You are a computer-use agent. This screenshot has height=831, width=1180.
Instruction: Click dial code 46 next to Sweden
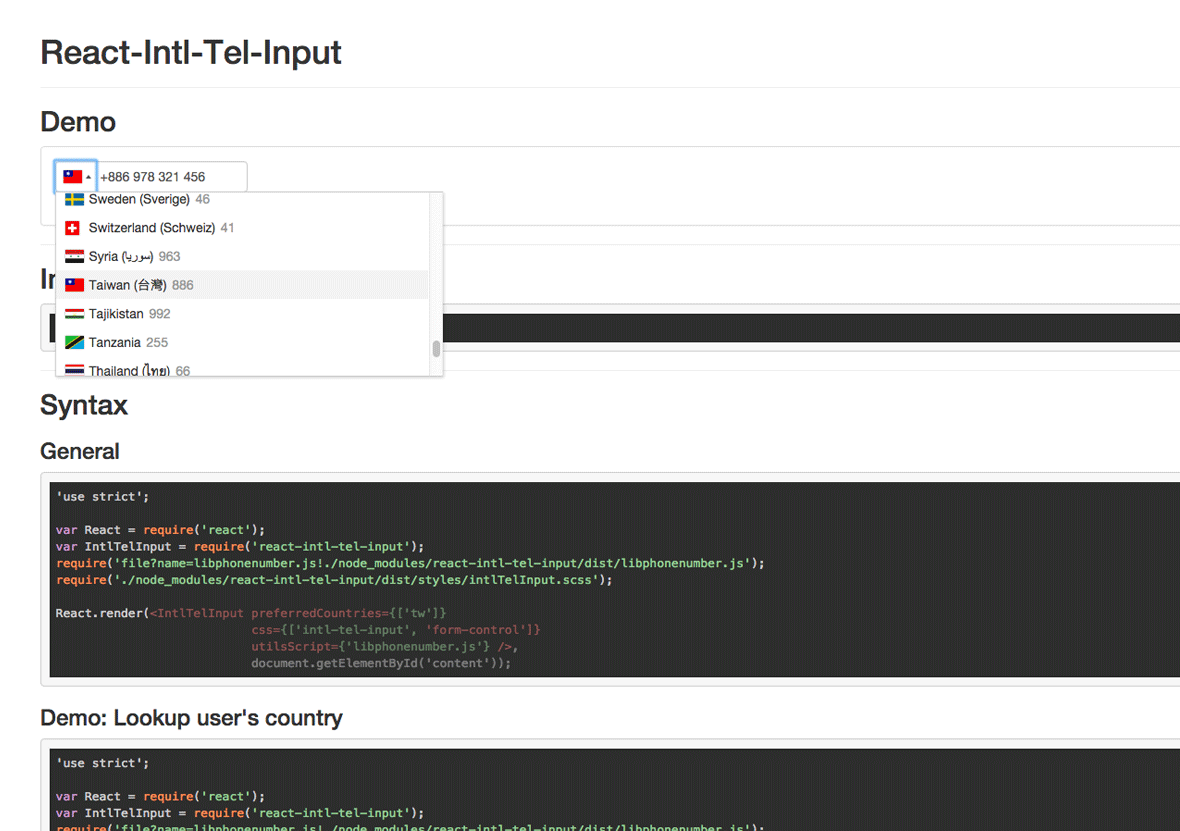202,199
